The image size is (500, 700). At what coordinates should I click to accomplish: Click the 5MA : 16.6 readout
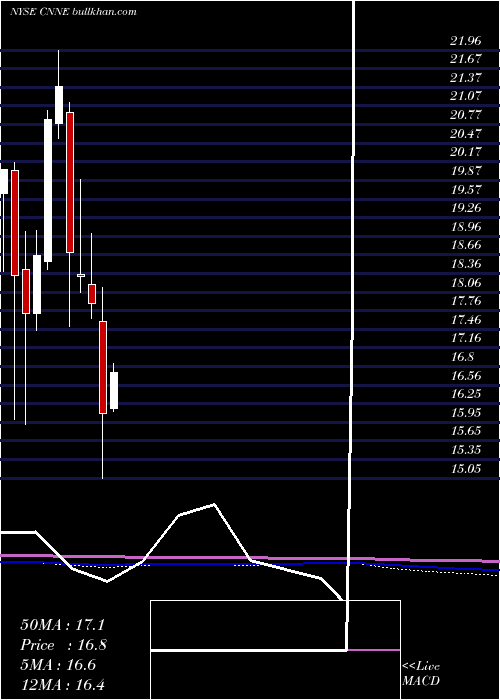(58, 665)
